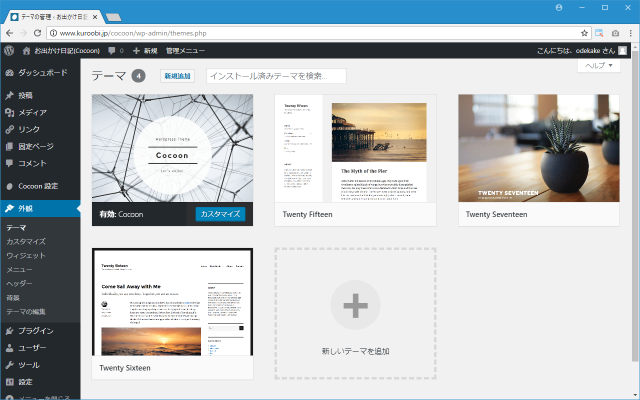Open ツール wrench item in the sidebar

pos(40,365)
